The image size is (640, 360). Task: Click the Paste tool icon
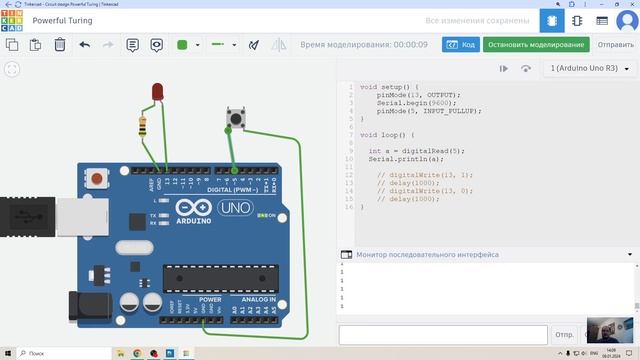click(x=36, y=44)
